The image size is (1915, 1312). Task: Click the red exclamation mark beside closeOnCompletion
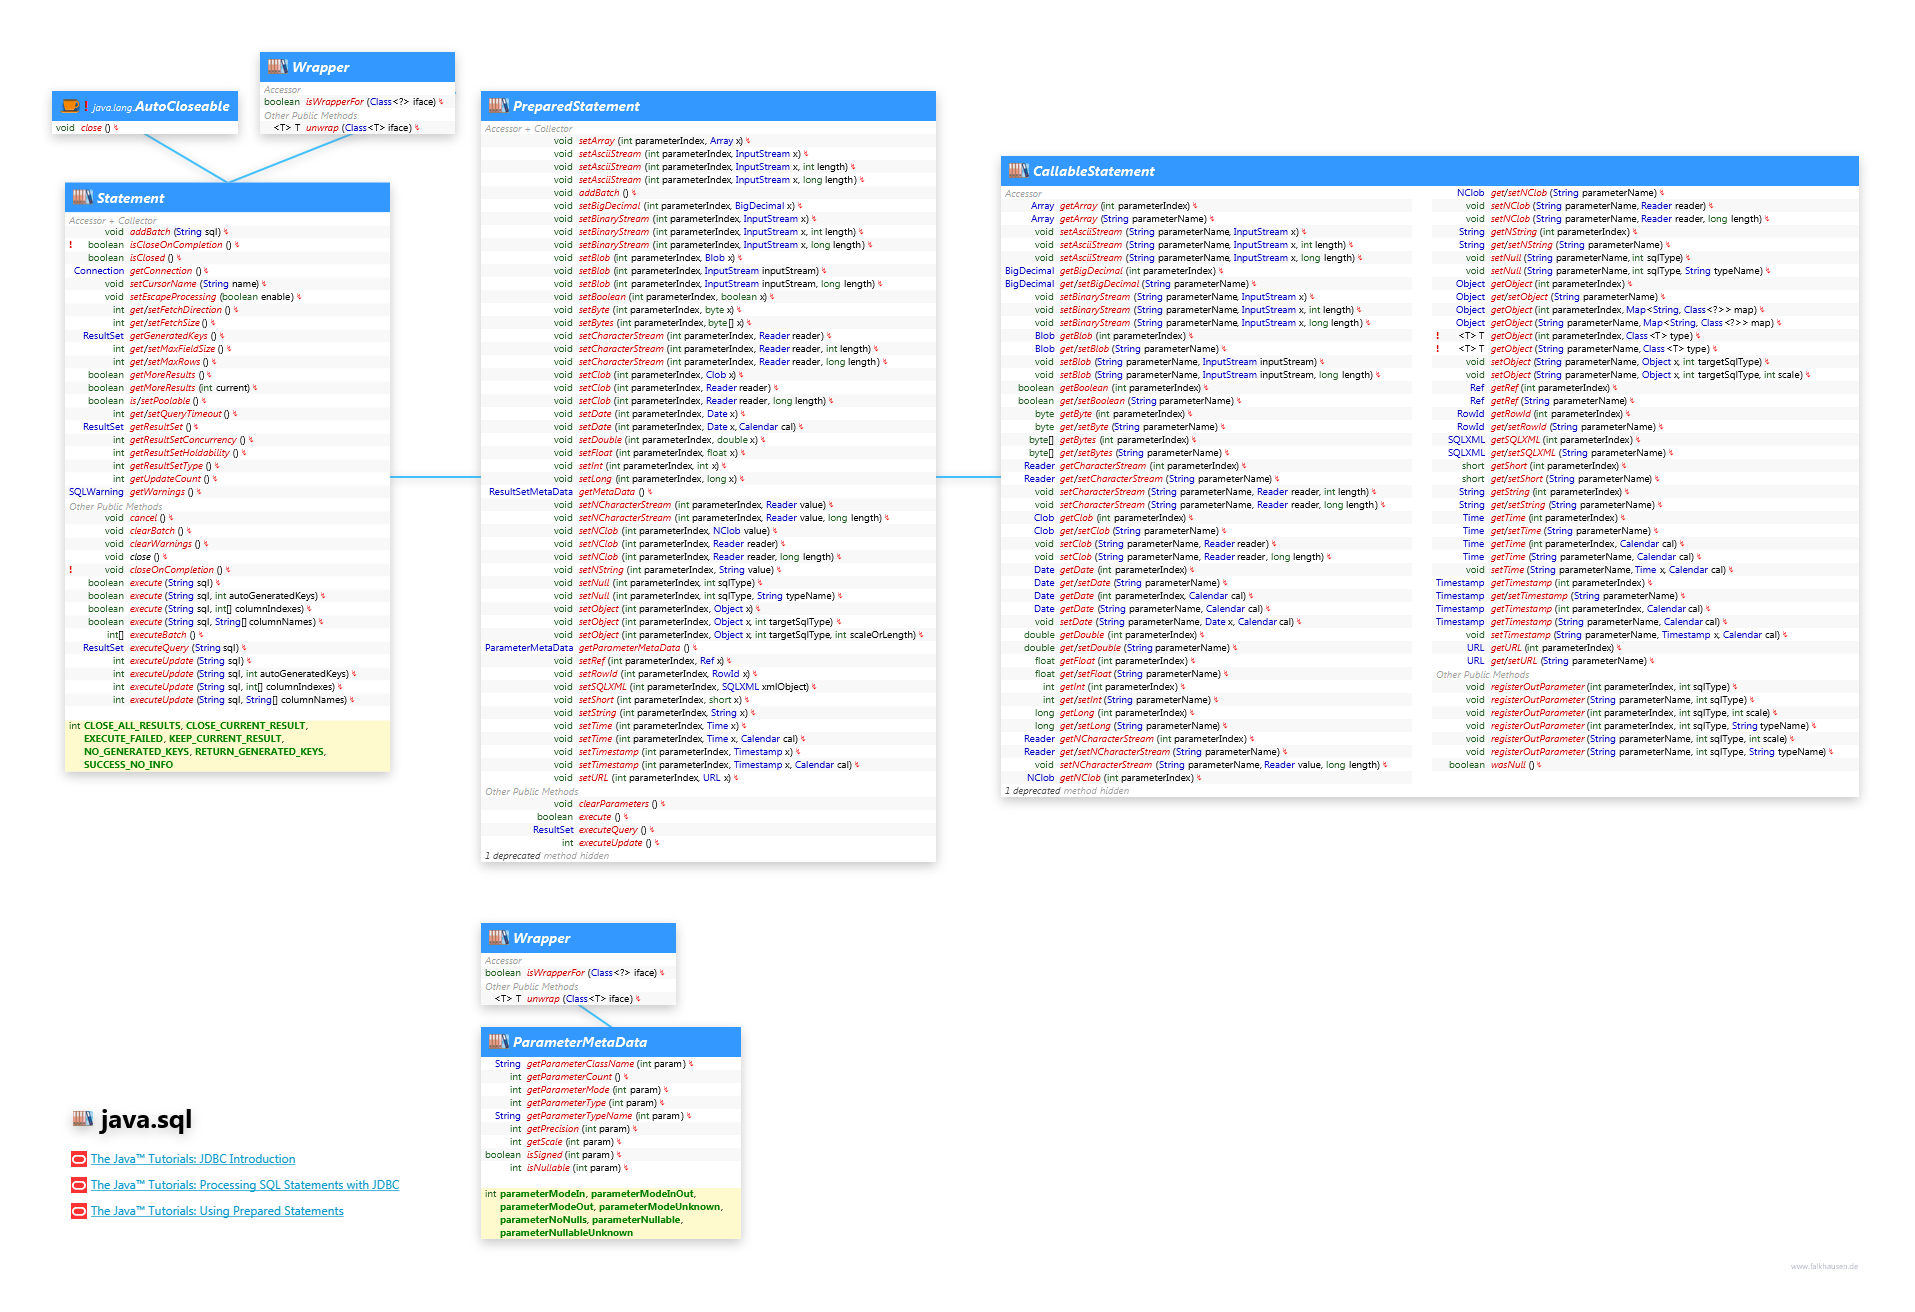click(70, 570)
